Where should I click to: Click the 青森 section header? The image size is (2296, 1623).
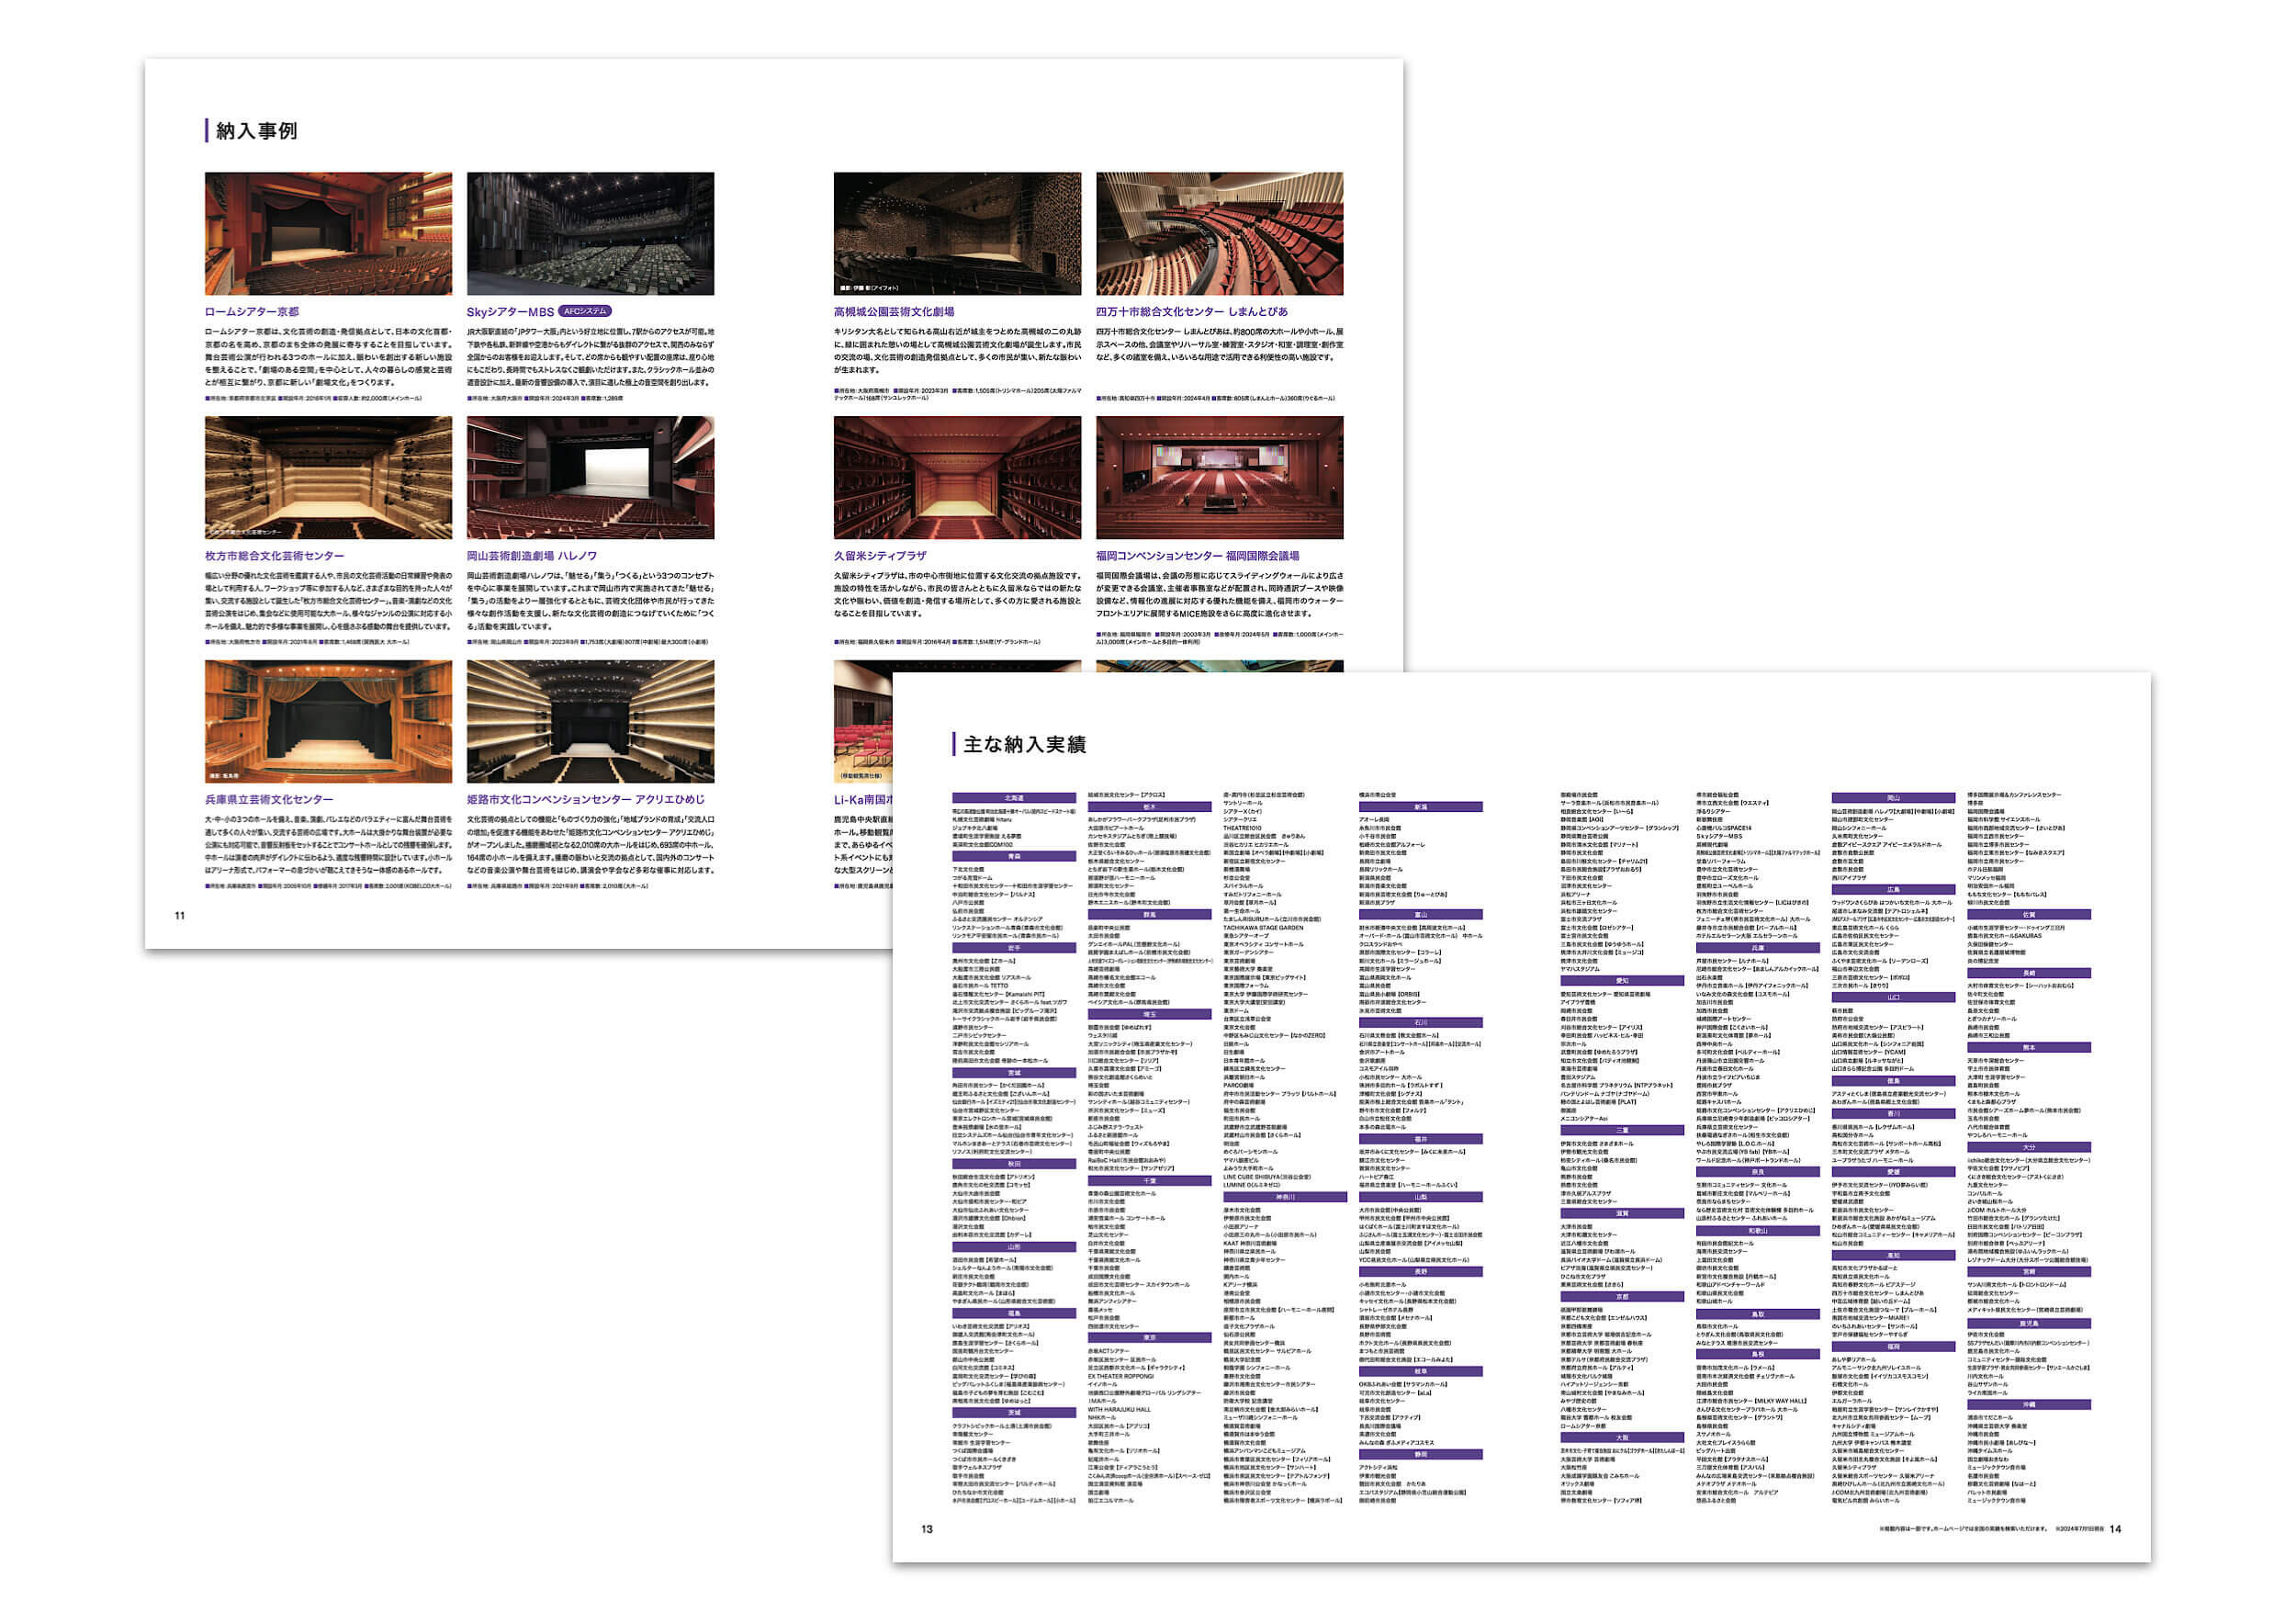coord(1014,857)
